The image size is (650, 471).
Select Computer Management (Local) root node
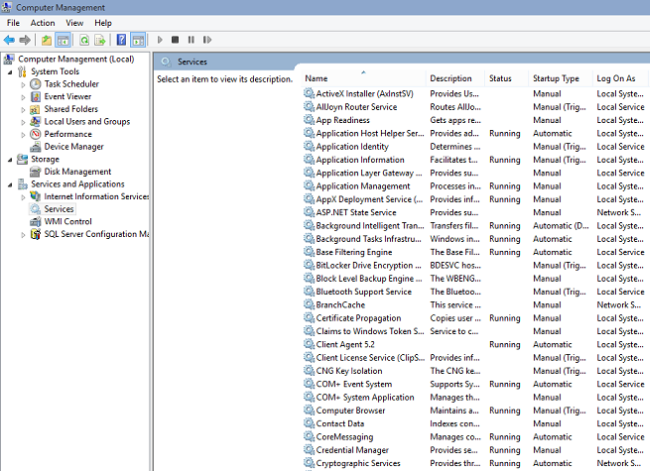[76, 59]
